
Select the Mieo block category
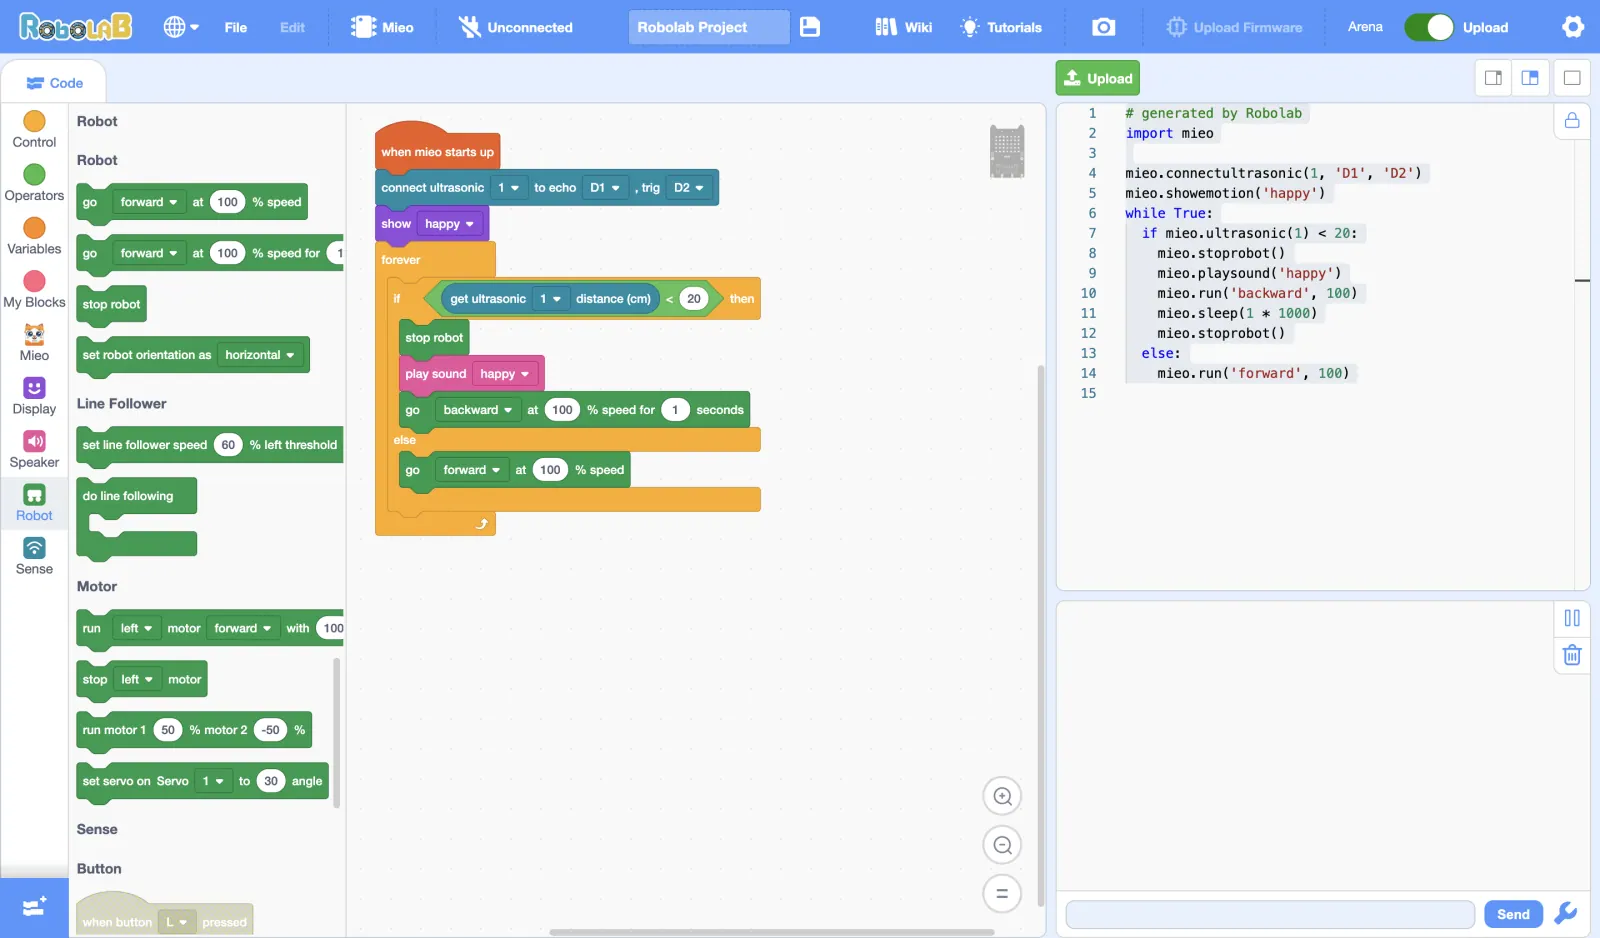34,343
